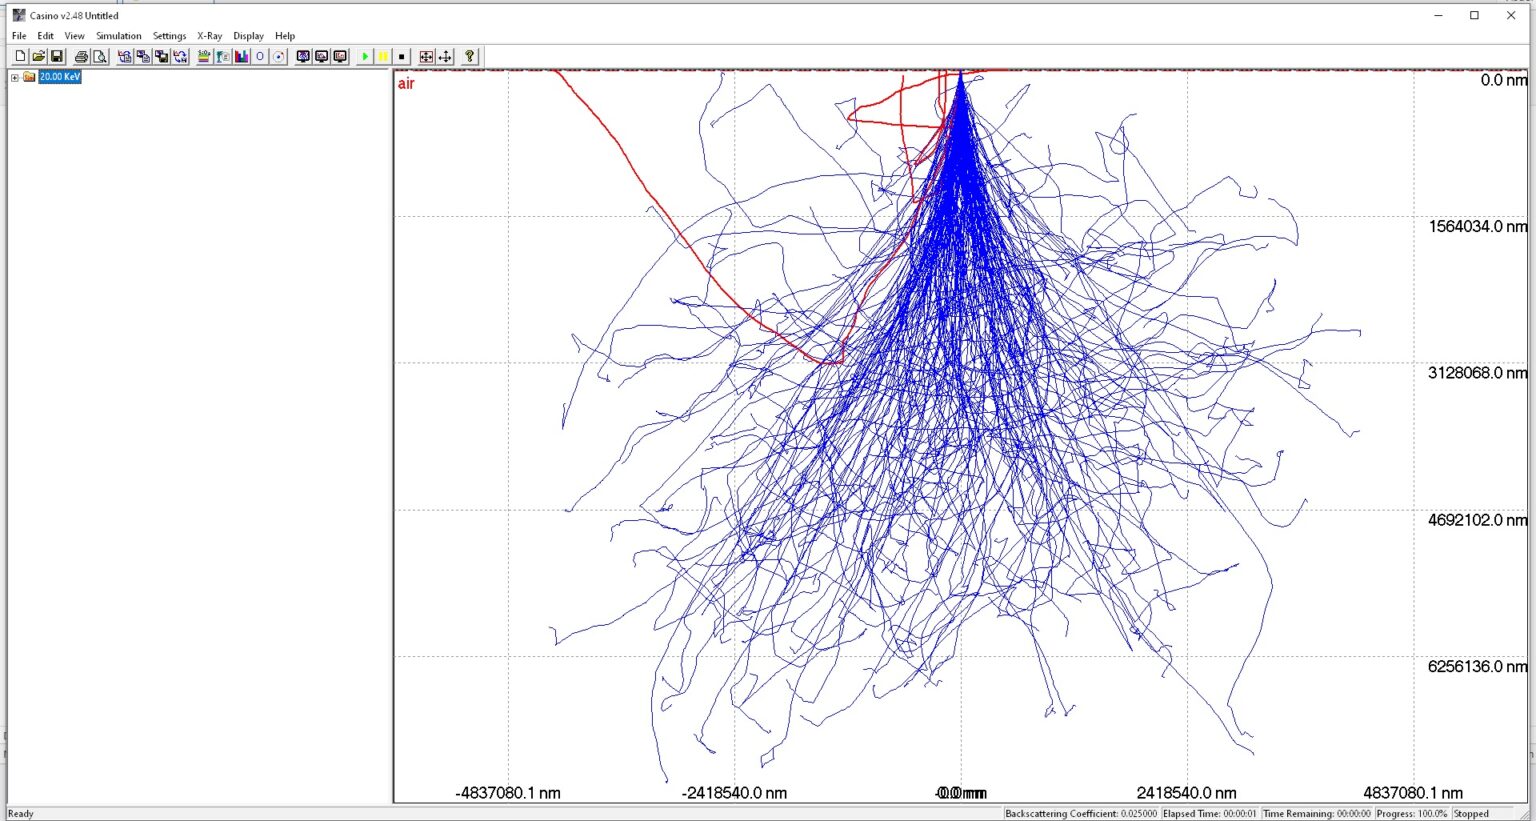The height and width of the screenshot is (821, 1536).
Task: Pause the simulation with the yellow pause button
Action: click(382, 57)
